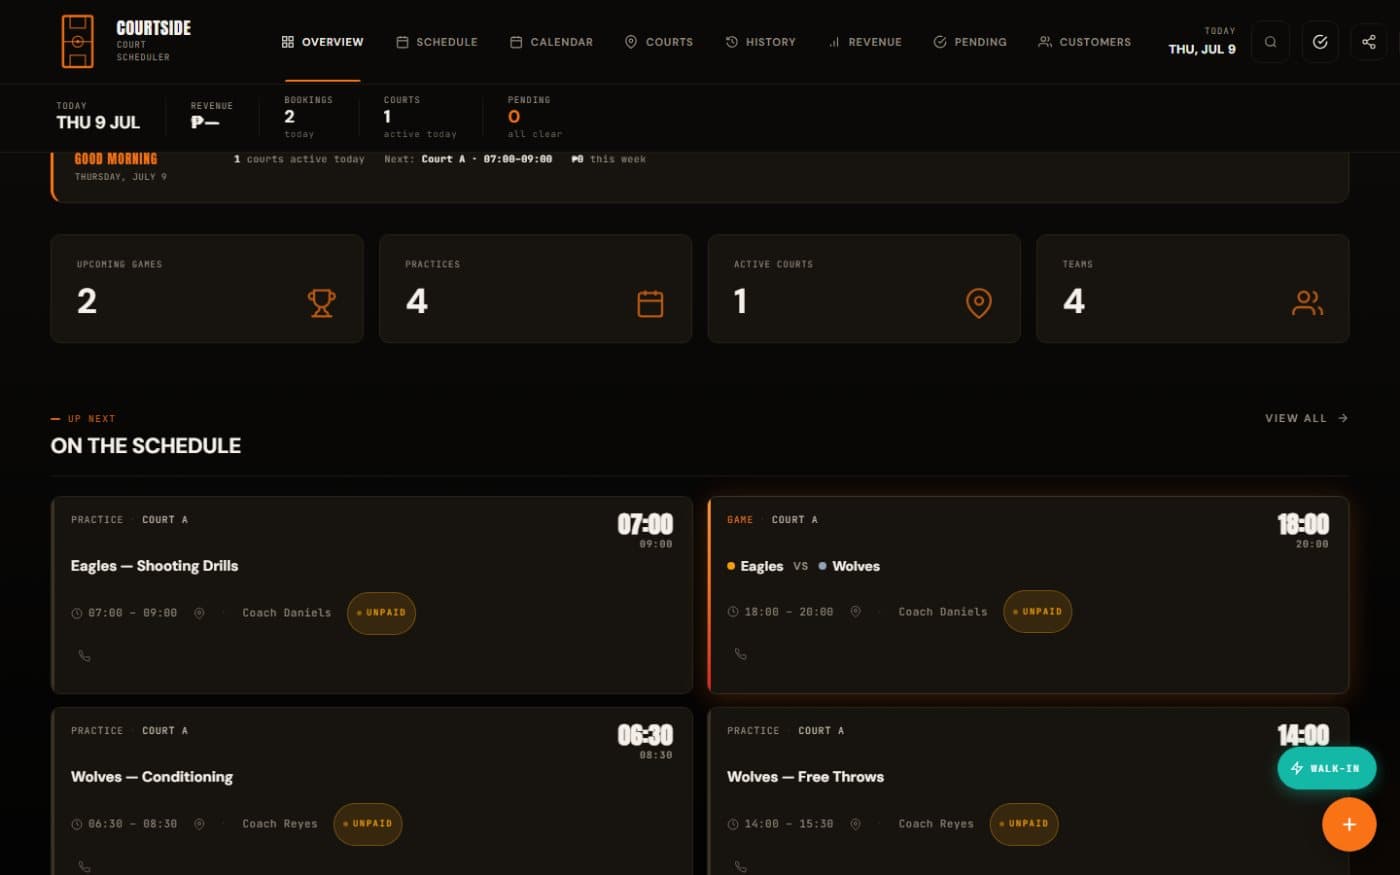The image size is (1400, 875).
Task: Click the clock icon beside 07:00 - 09:00
Action: [77, 613]
